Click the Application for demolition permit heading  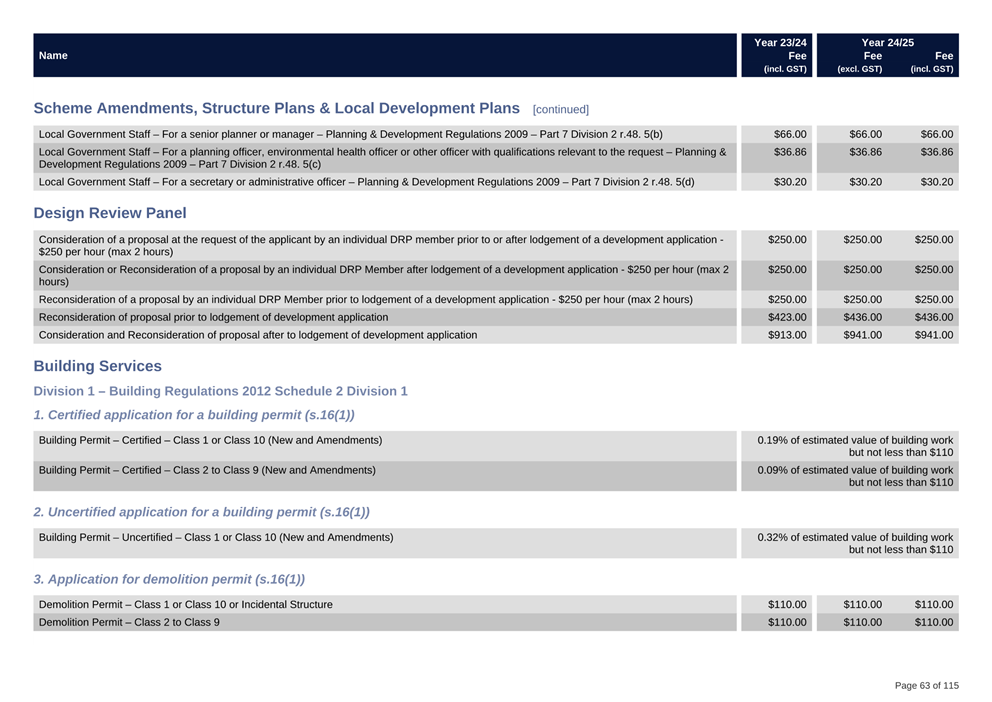[169, 579]
